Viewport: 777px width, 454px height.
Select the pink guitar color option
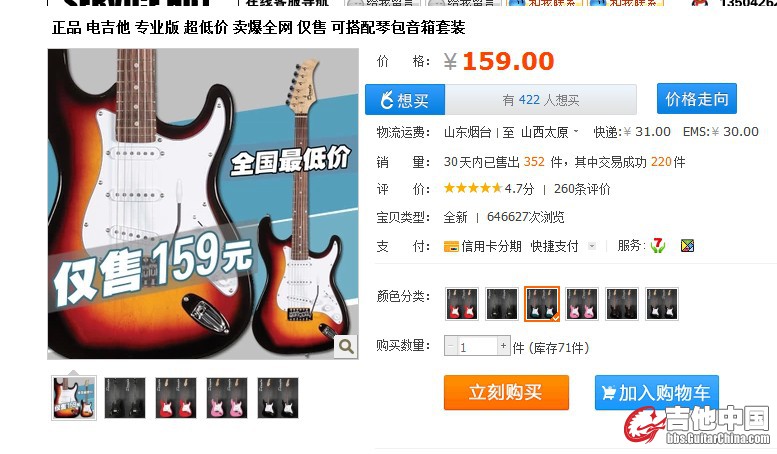582,303
